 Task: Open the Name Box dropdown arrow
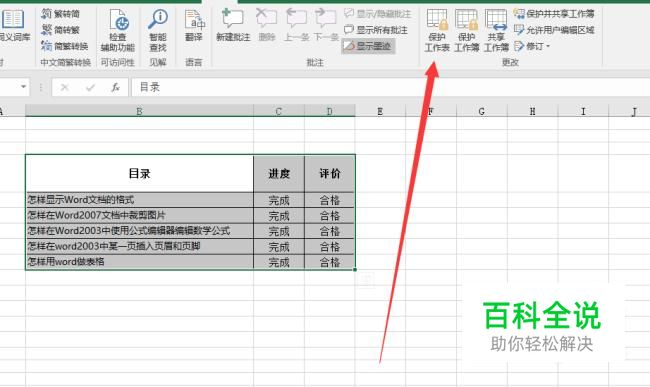coord(23,87)
